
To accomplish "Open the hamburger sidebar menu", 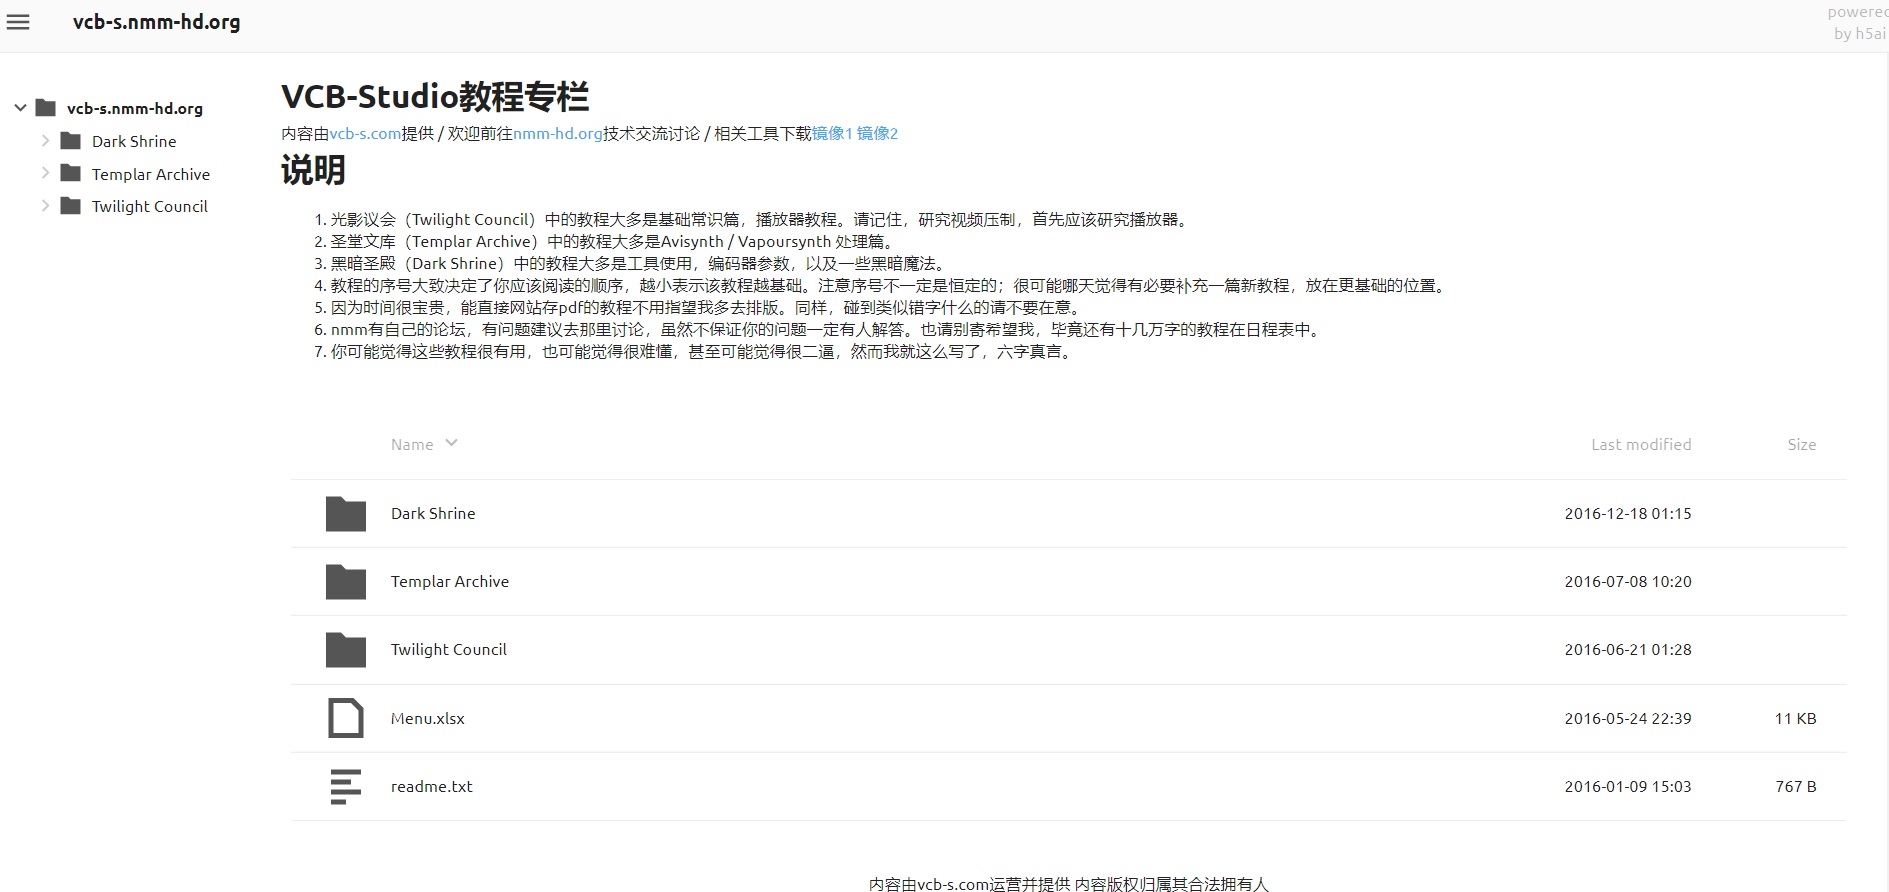I will [x=18, y=22].
